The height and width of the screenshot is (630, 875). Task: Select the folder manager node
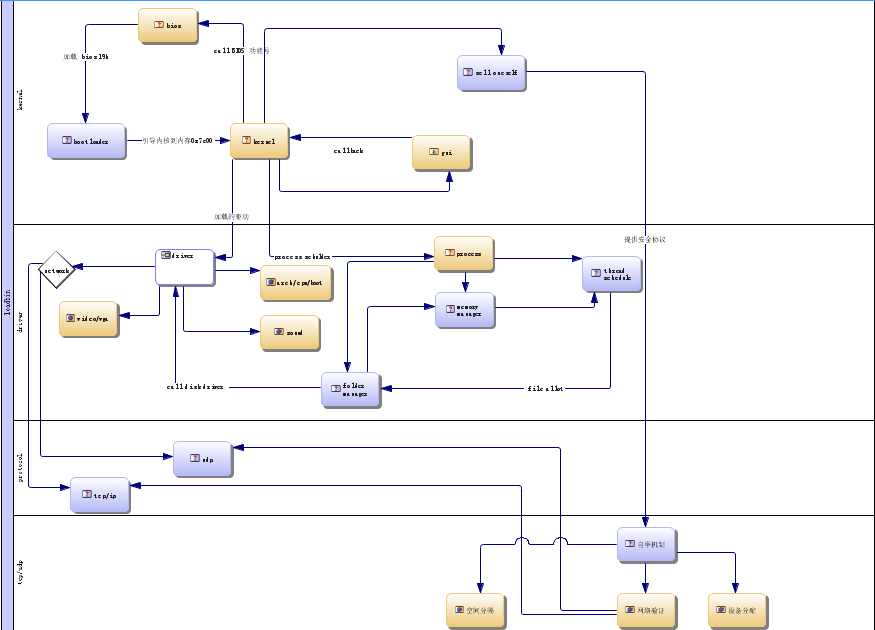coord(351,389)
